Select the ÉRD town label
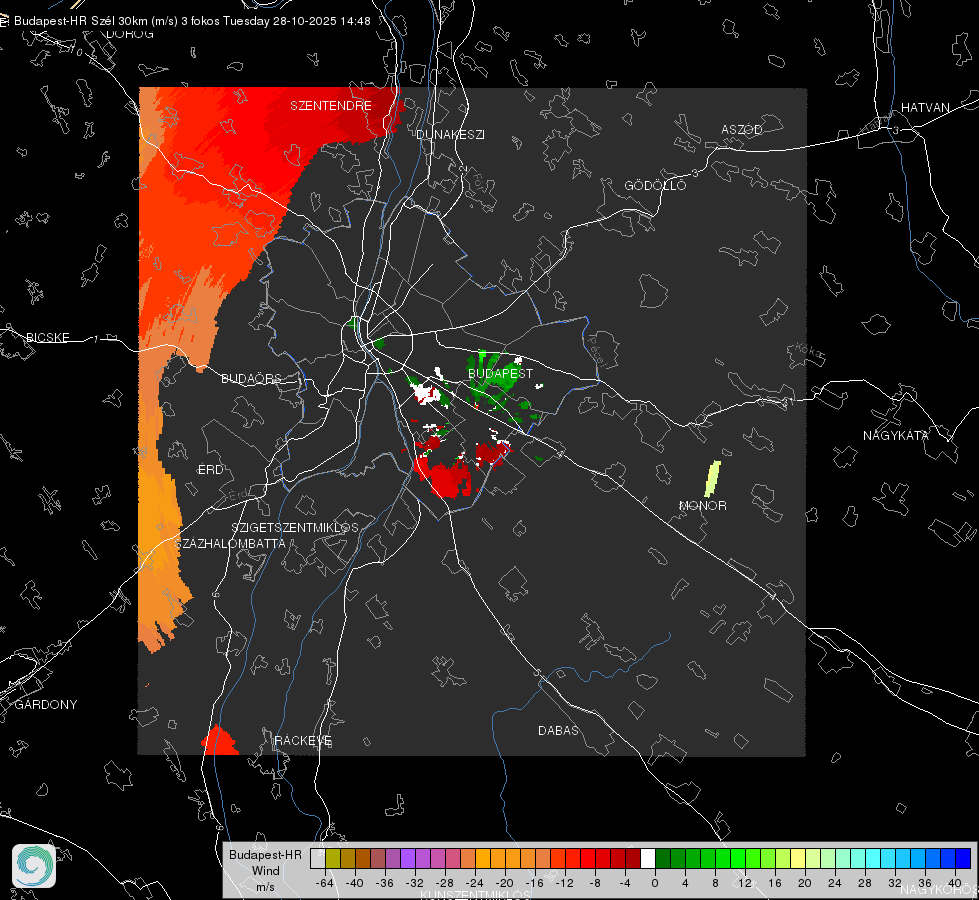This screenshot has width=979, height=900. 210,470
